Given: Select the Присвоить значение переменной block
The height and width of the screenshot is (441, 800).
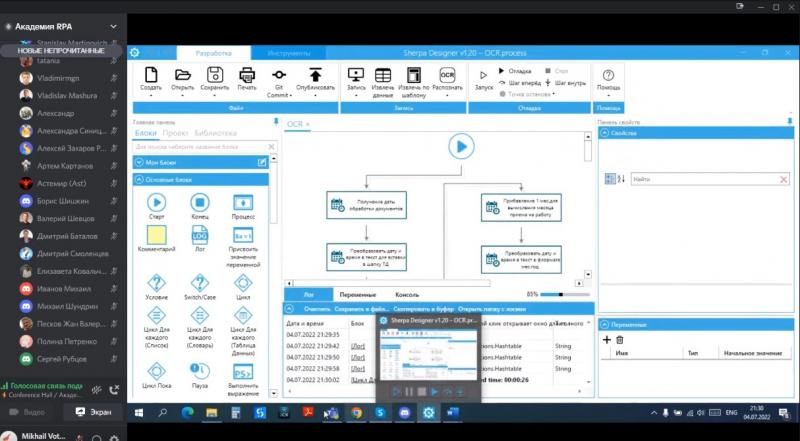Looking at the screenshot, I should 243,235.
